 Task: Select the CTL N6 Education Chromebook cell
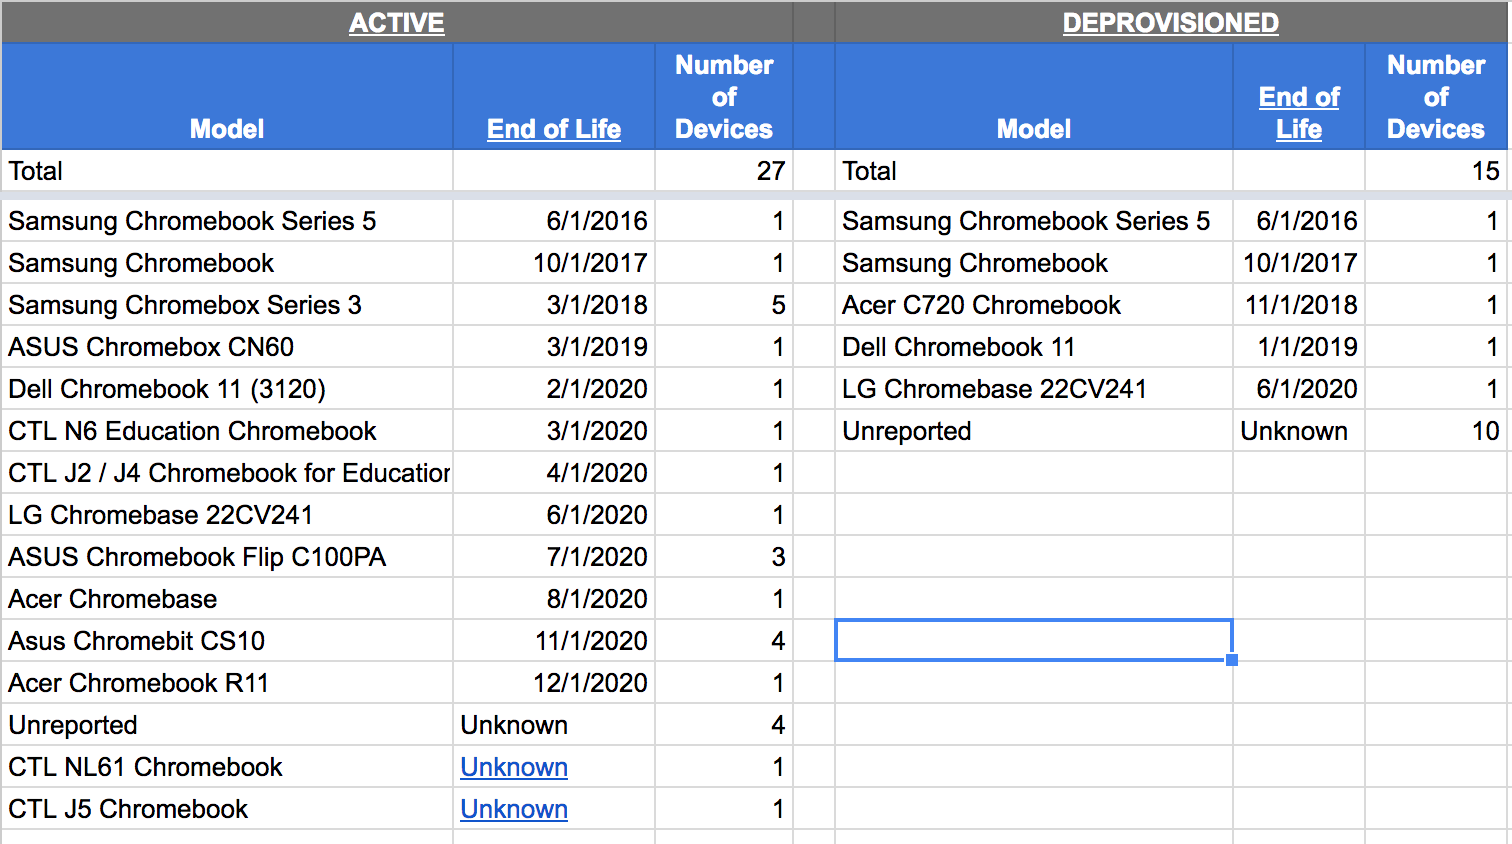pos(227,431)
